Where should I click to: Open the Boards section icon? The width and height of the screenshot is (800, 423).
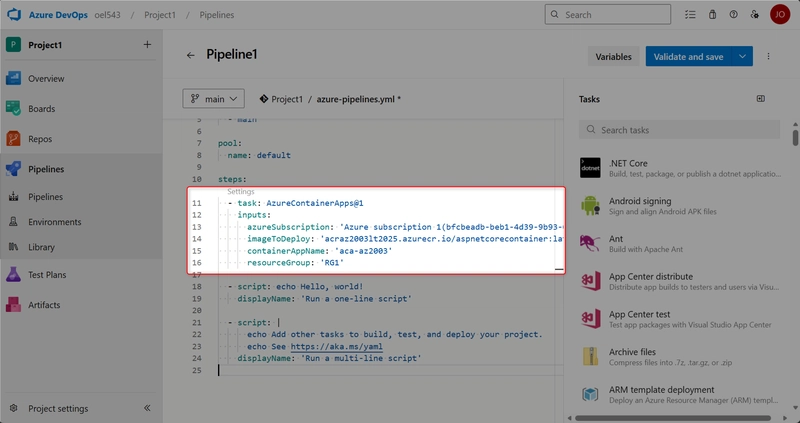click(14, 109)
